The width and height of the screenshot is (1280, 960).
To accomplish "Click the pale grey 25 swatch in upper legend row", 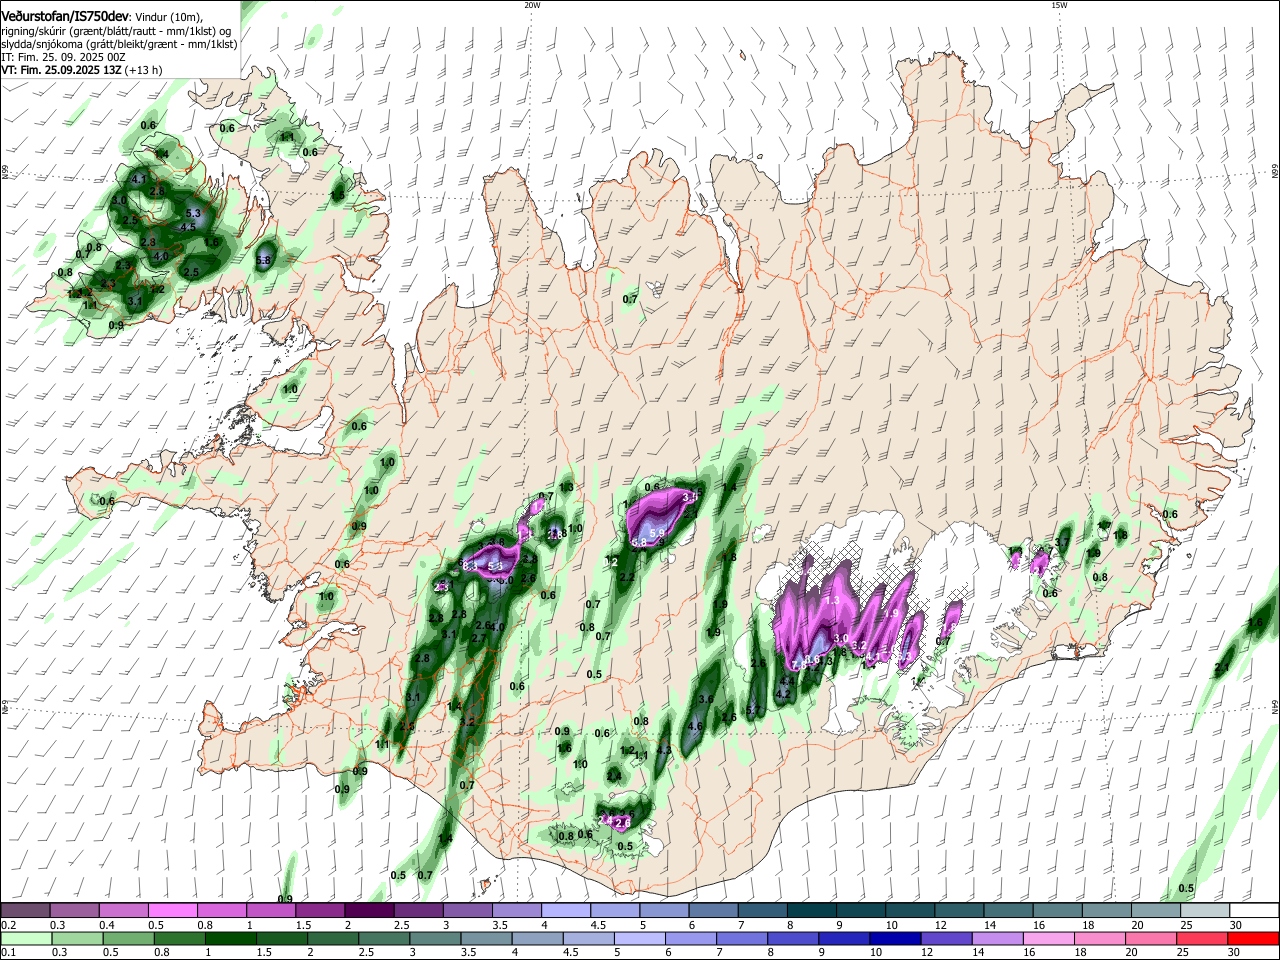I will pos(1204,910).
